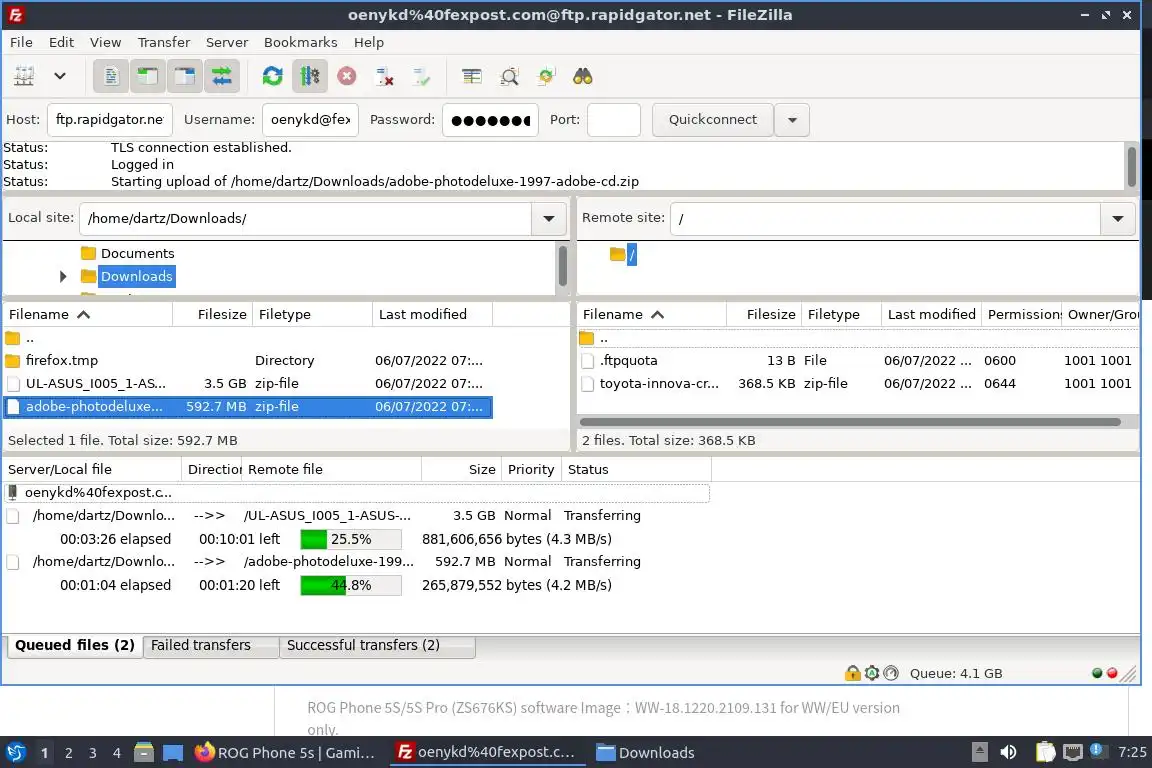The width and height of the screenshot is (1152, 768).
Task: Toggle directory comparison
Action: point(509,76)
